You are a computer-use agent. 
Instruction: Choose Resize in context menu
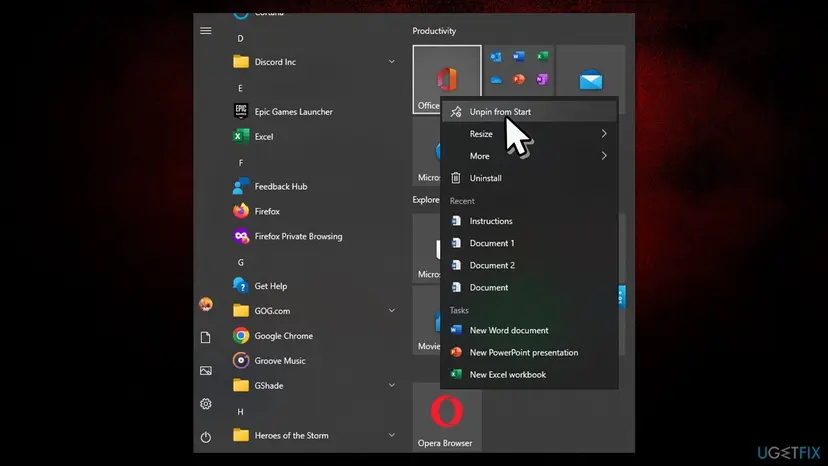point(529,134)
